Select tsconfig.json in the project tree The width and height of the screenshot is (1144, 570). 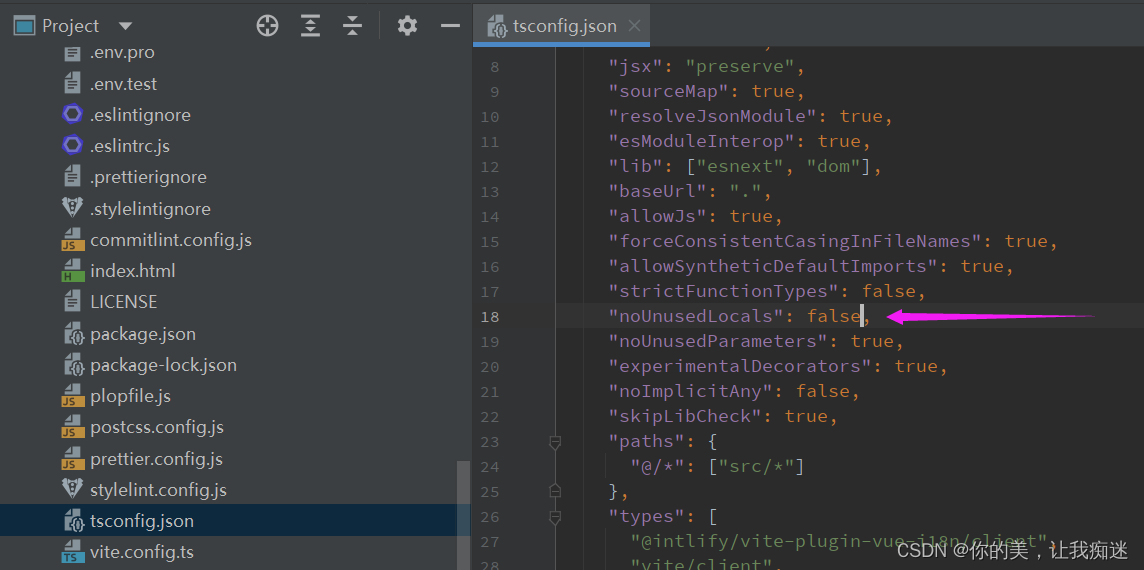coord(142,522)
